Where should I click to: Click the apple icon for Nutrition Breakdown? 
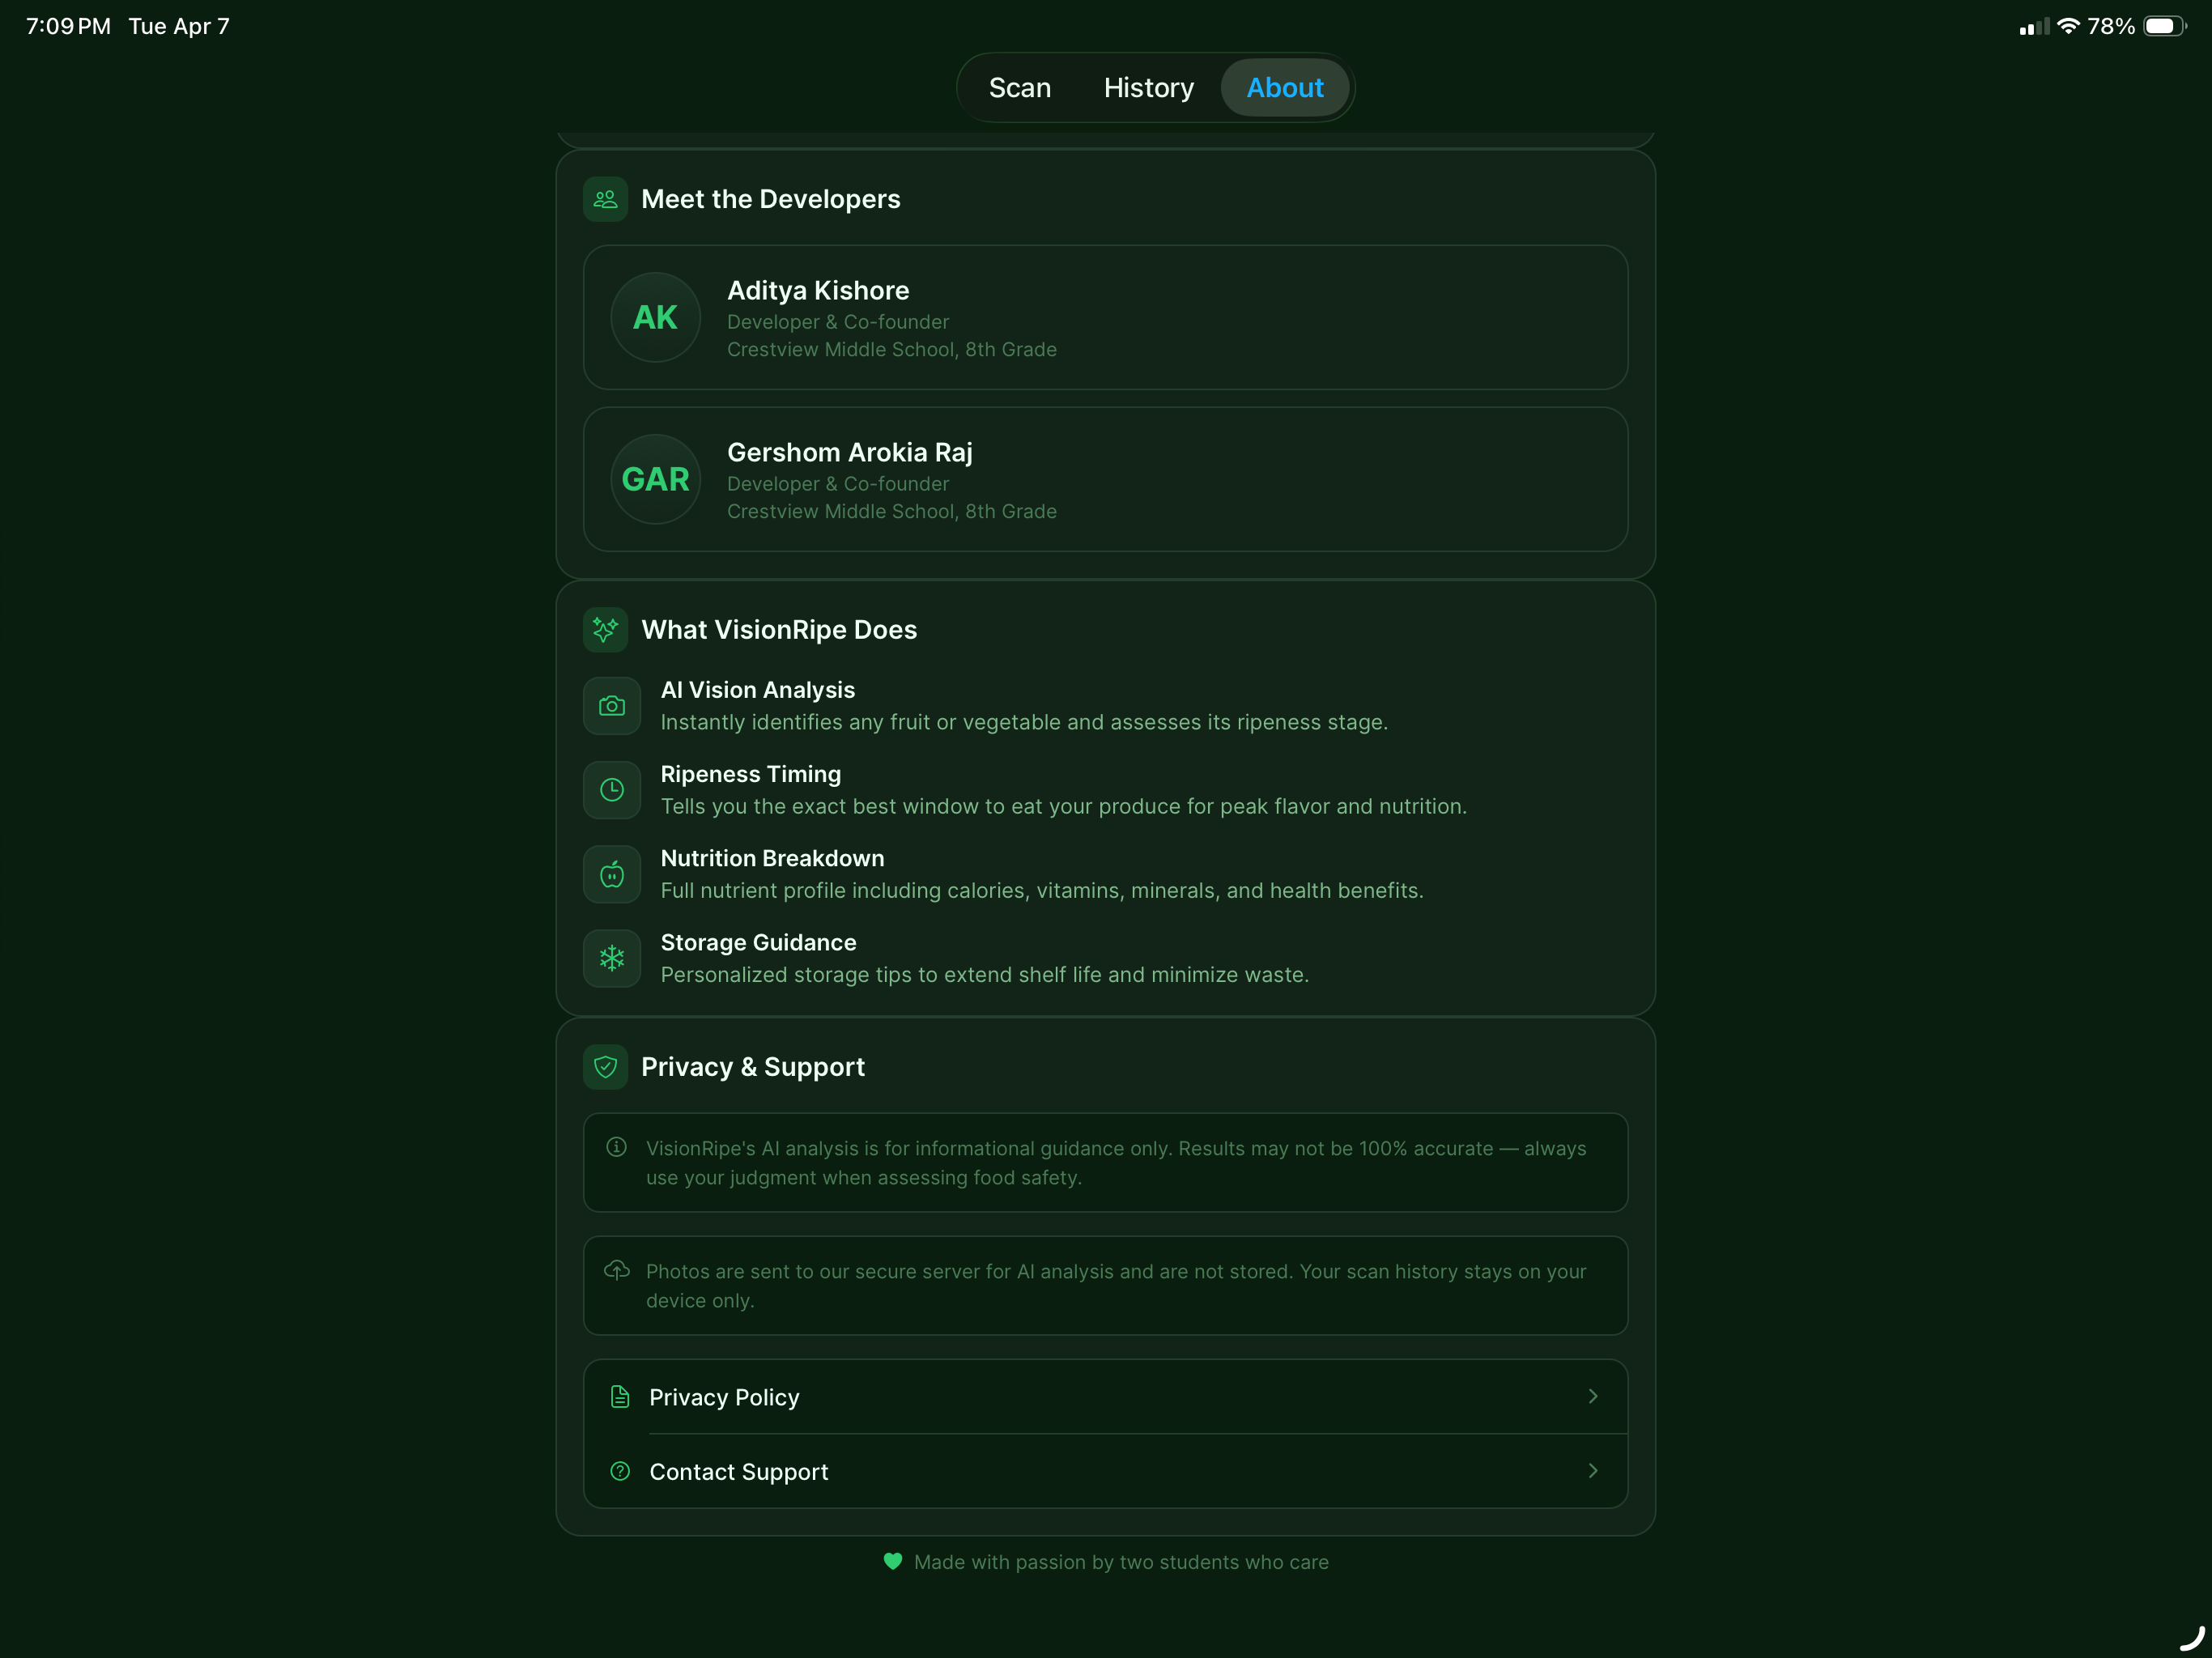[611, 874]
